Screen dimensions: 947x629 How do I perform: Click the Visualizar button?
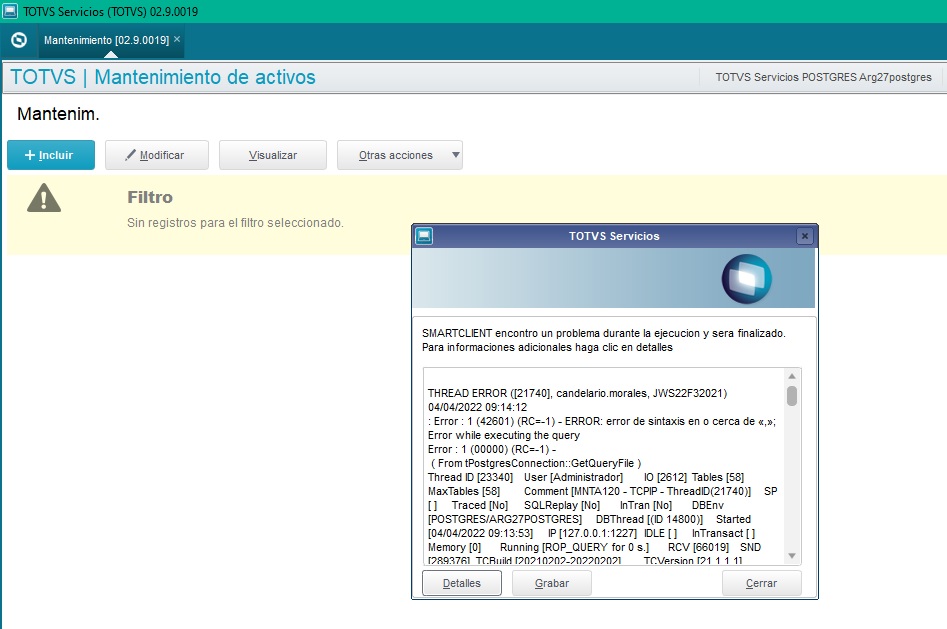[273, 155]
